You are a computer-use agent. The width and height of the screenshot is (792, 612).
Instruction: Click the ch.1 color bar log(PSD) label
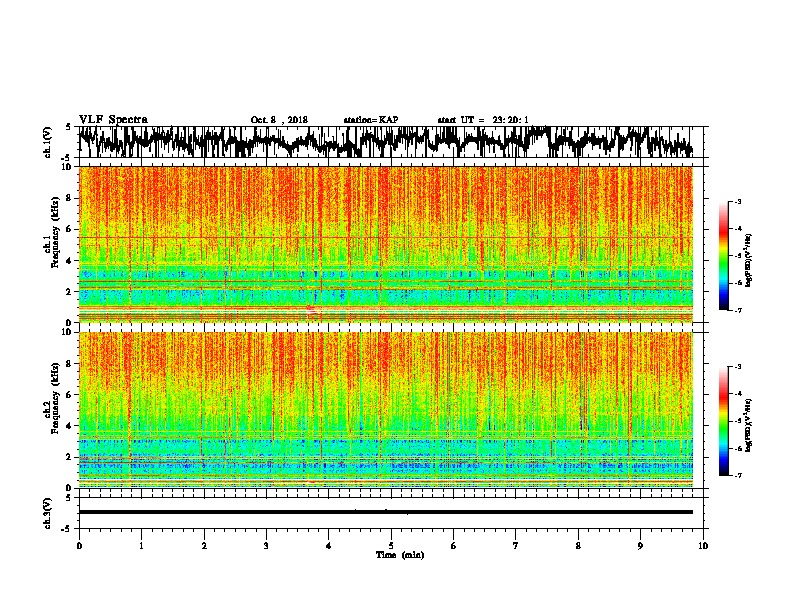click(748, 261)
